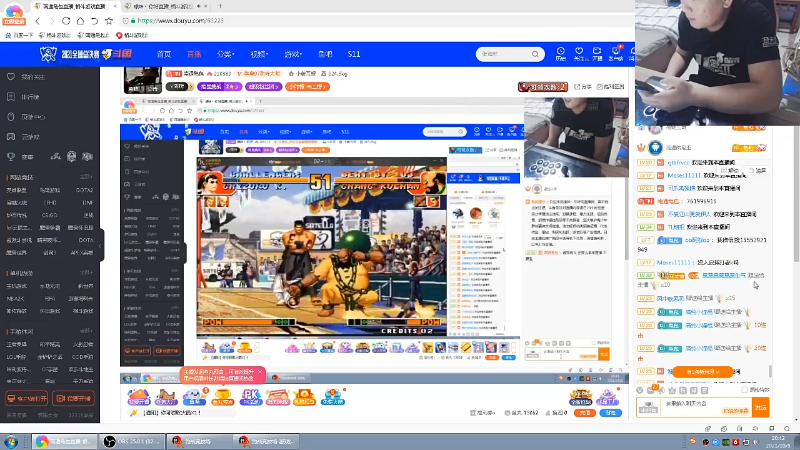Open the browser home page icon
This screenshot has height=450, width=800.
(80, 21)
